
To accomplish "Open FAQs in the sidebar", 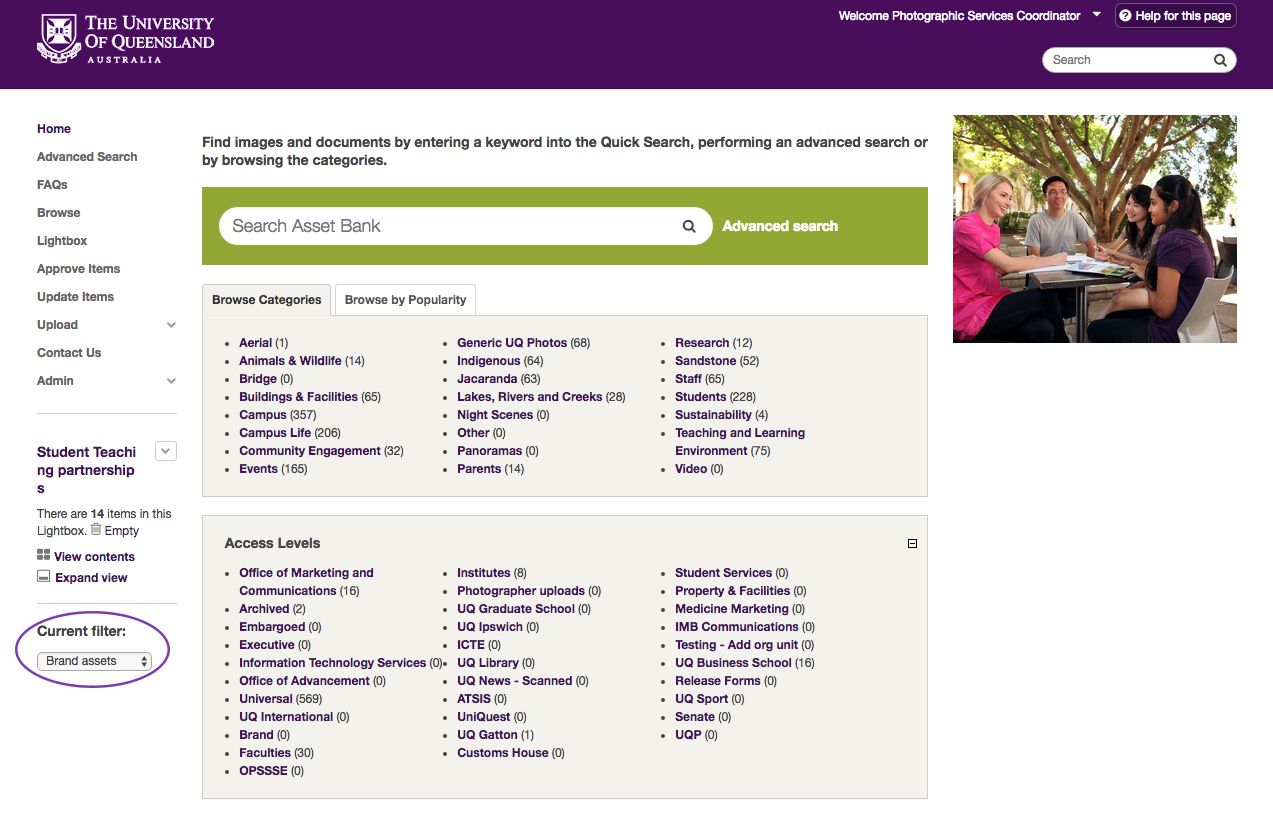I will (52, 185).
